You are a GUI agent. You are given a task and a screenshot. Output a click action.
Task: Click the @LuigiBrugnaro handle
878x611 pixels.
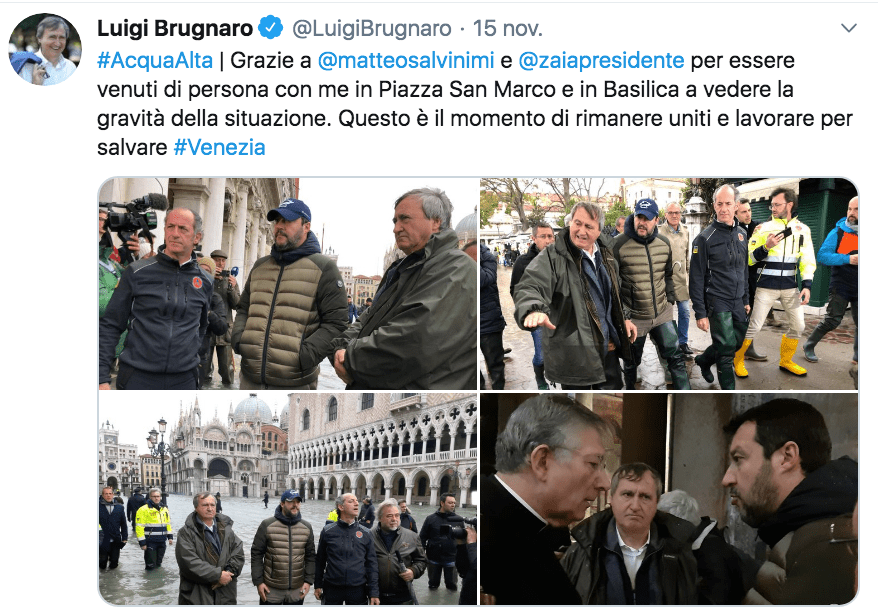372,28
